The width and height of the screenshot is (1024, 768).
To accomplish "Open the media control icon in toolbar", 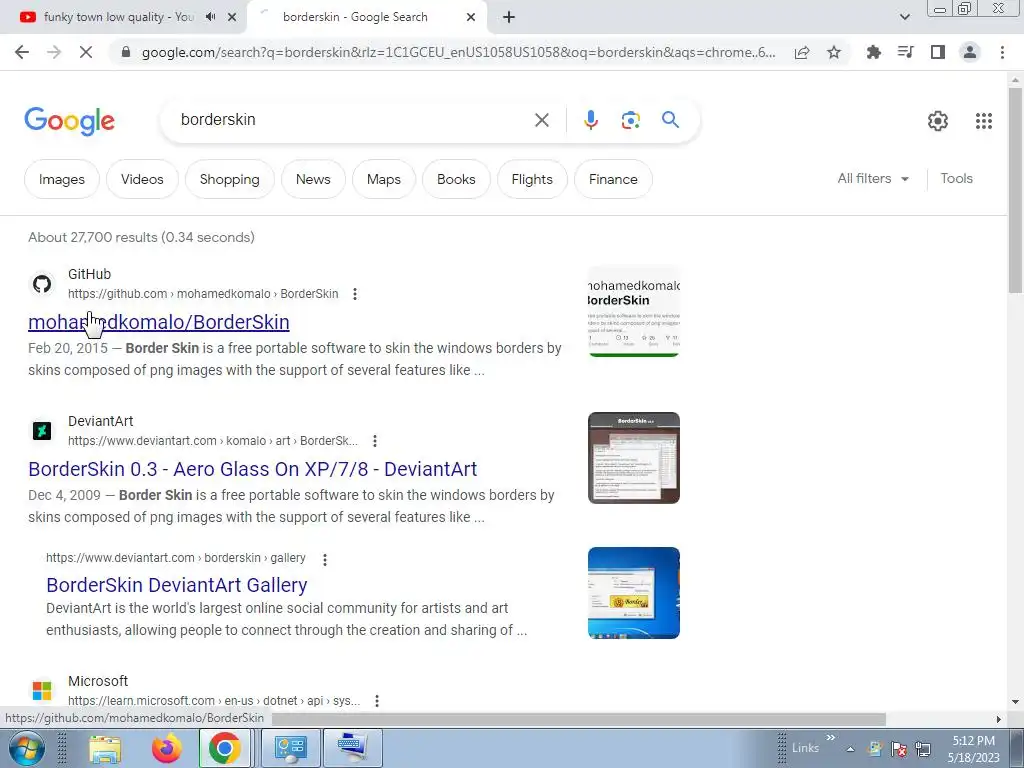I will tap(905, 52).
